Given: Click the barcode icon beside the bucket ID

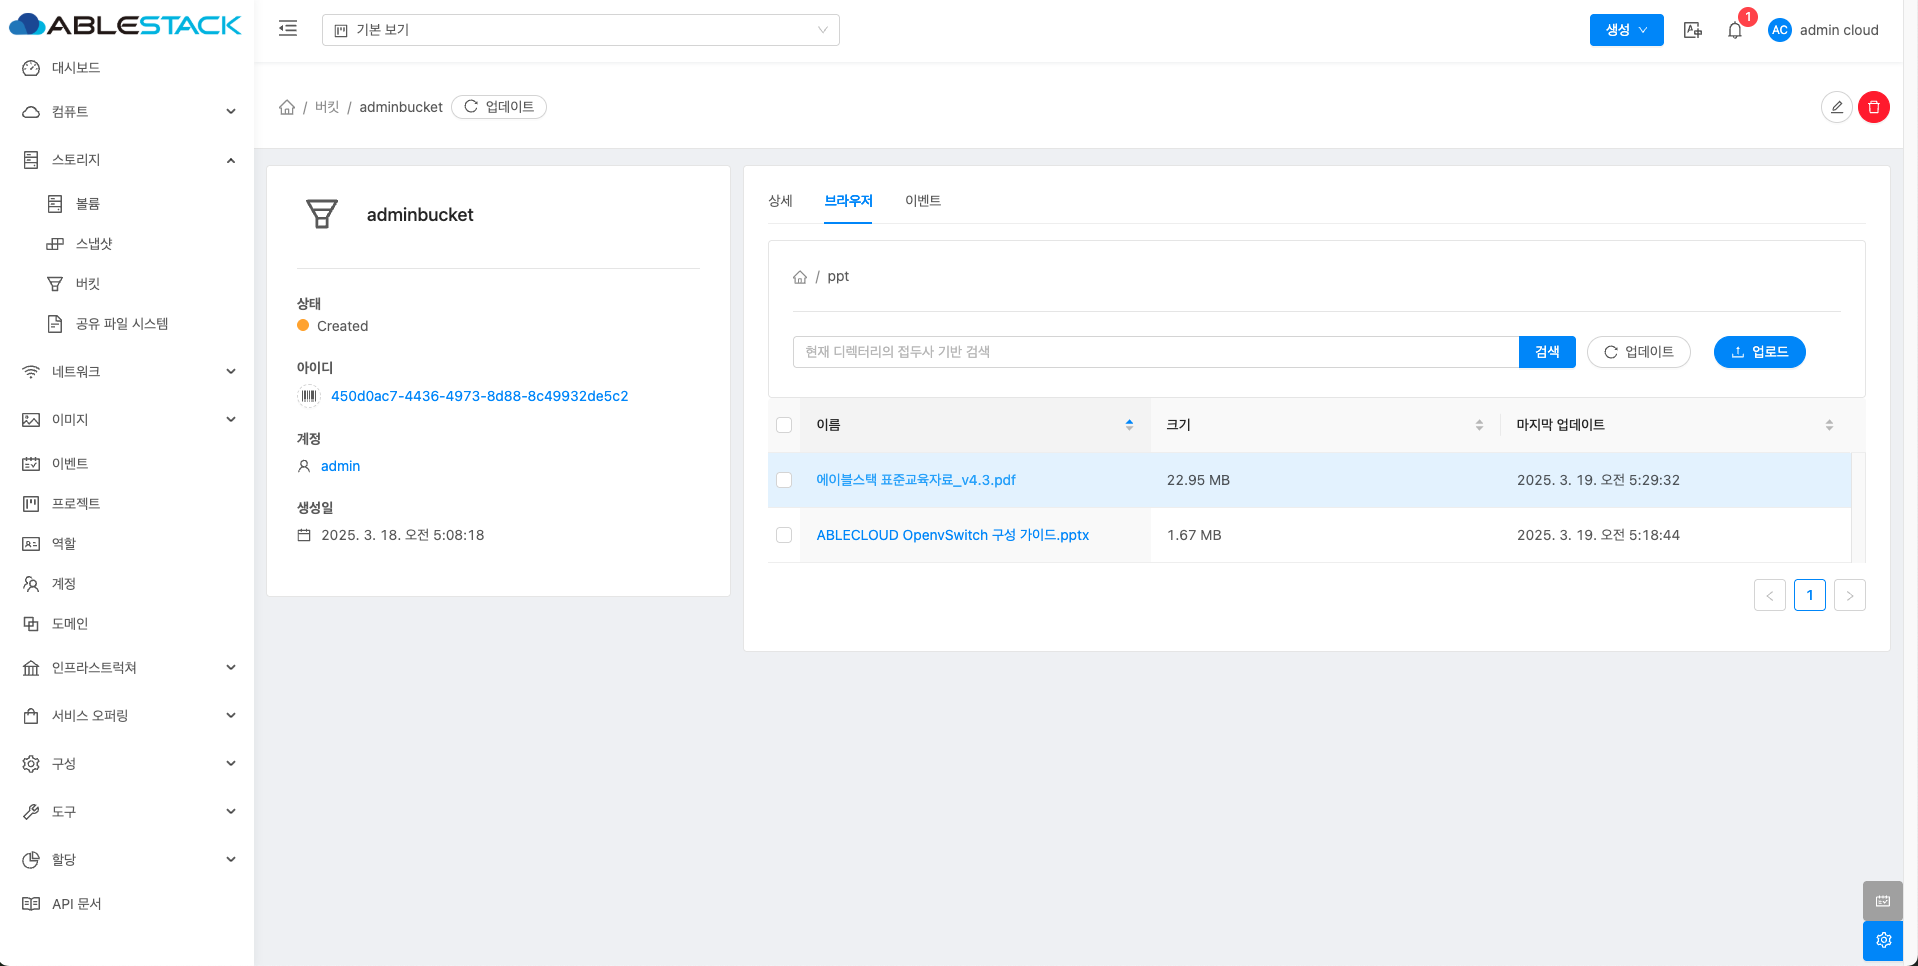Looking at the screenshot, I should pos(309,396).
